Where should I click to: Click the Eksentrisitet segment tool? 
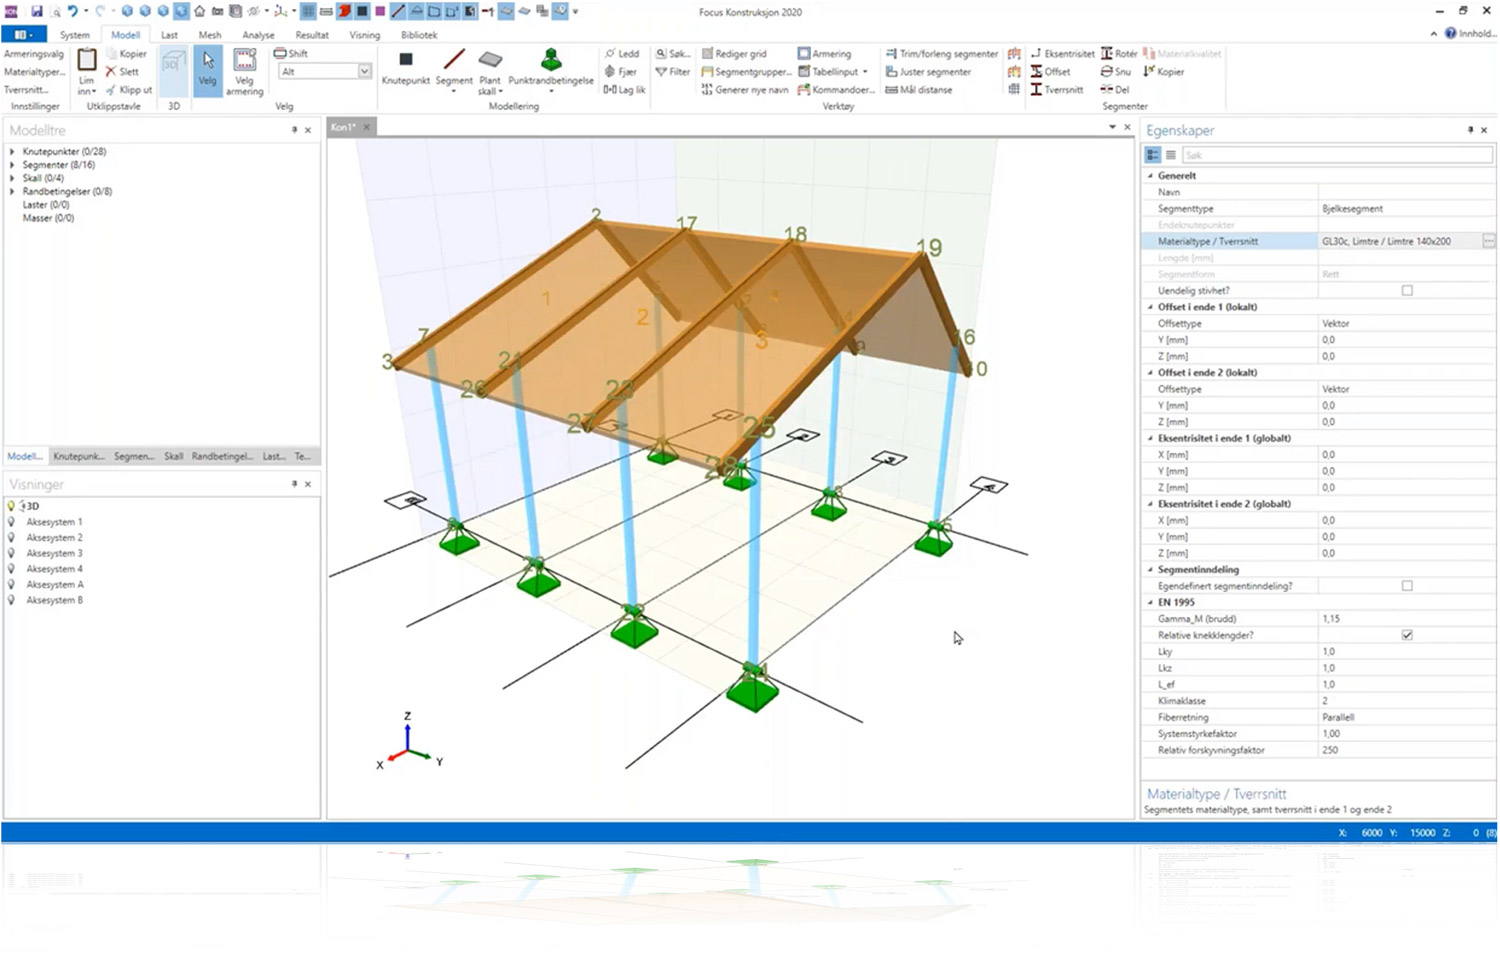pyautogui.click(x=1062, y=54)
